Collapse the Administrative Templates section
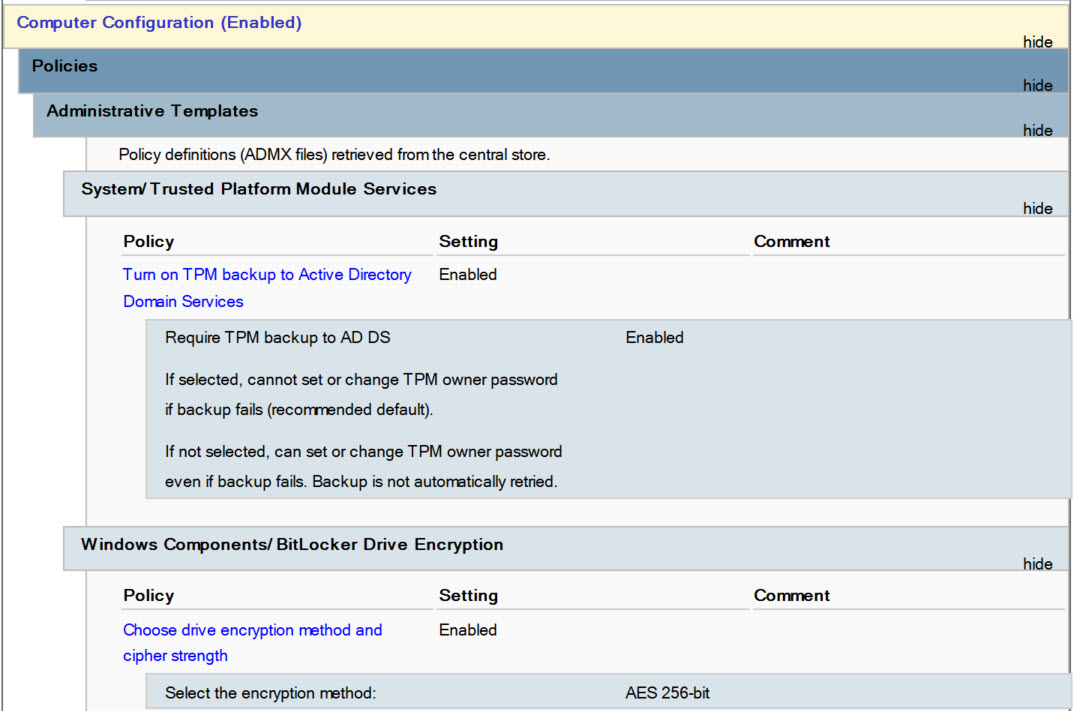This screenshot has height=711, width=1073. (x=1037, y=130)
